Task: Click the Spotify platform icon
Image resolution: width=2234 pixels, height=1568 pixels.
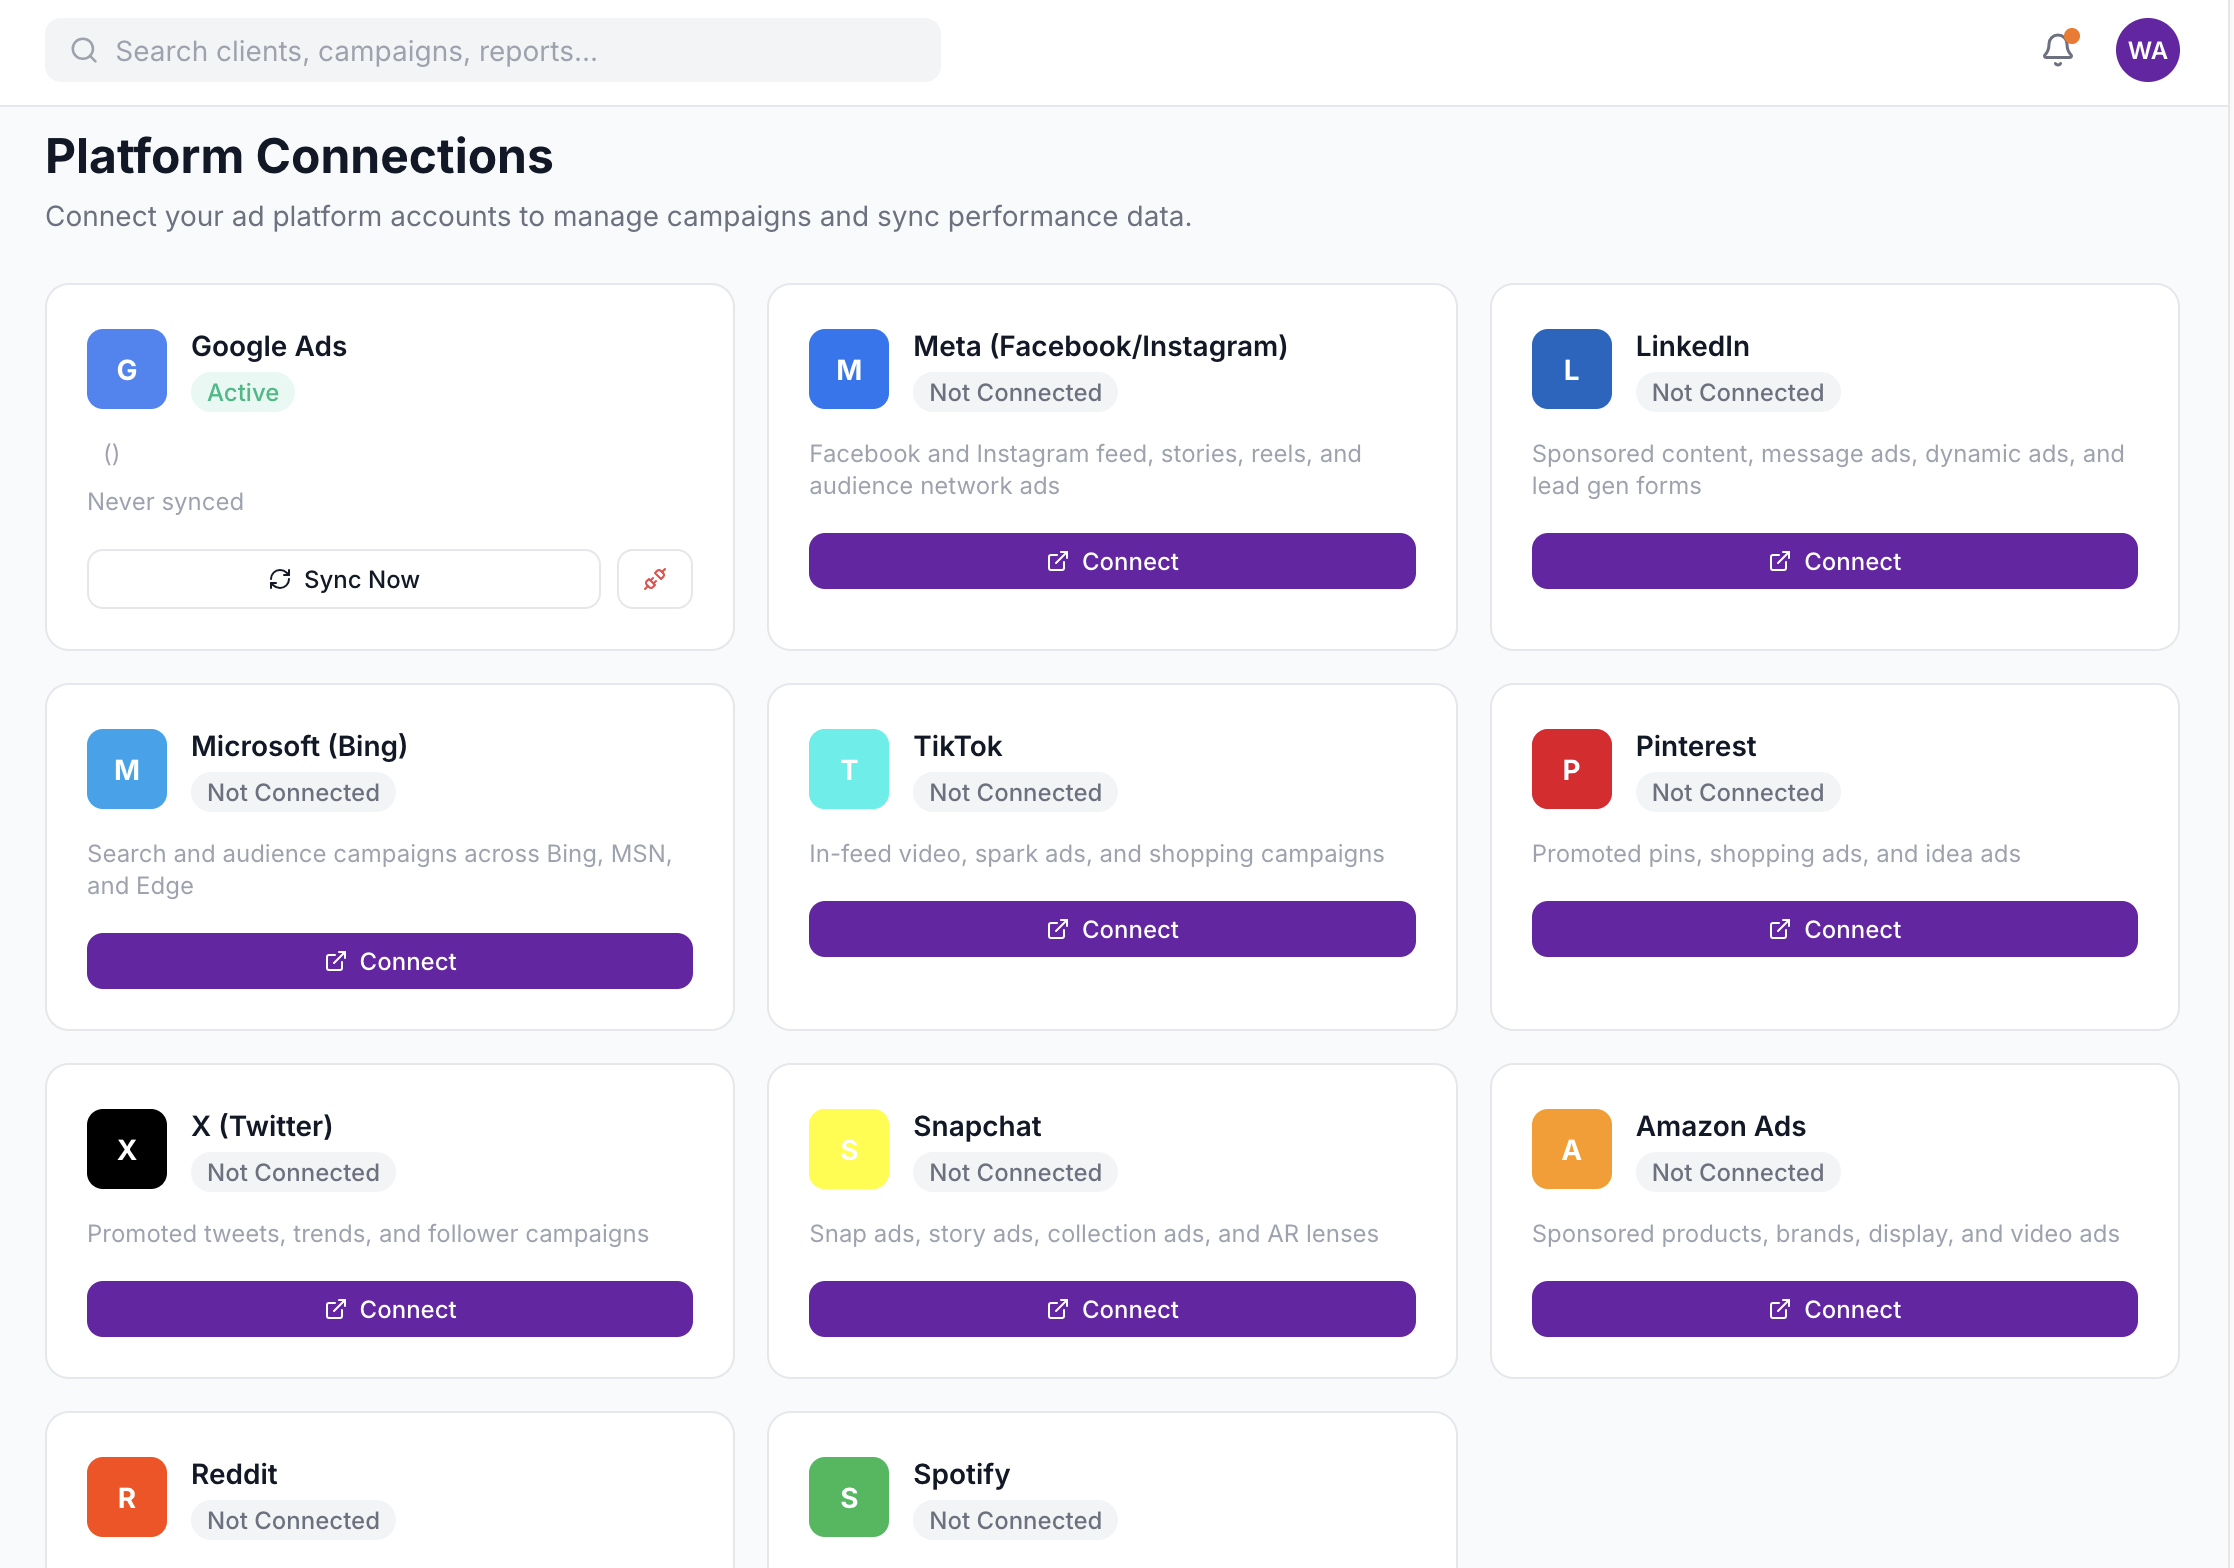Action: click(848, 1497)
